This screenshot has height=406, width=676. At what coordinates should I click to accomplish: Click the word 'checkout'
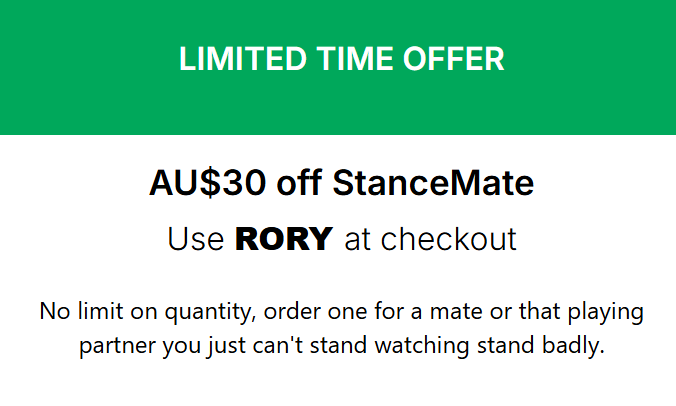448,238
